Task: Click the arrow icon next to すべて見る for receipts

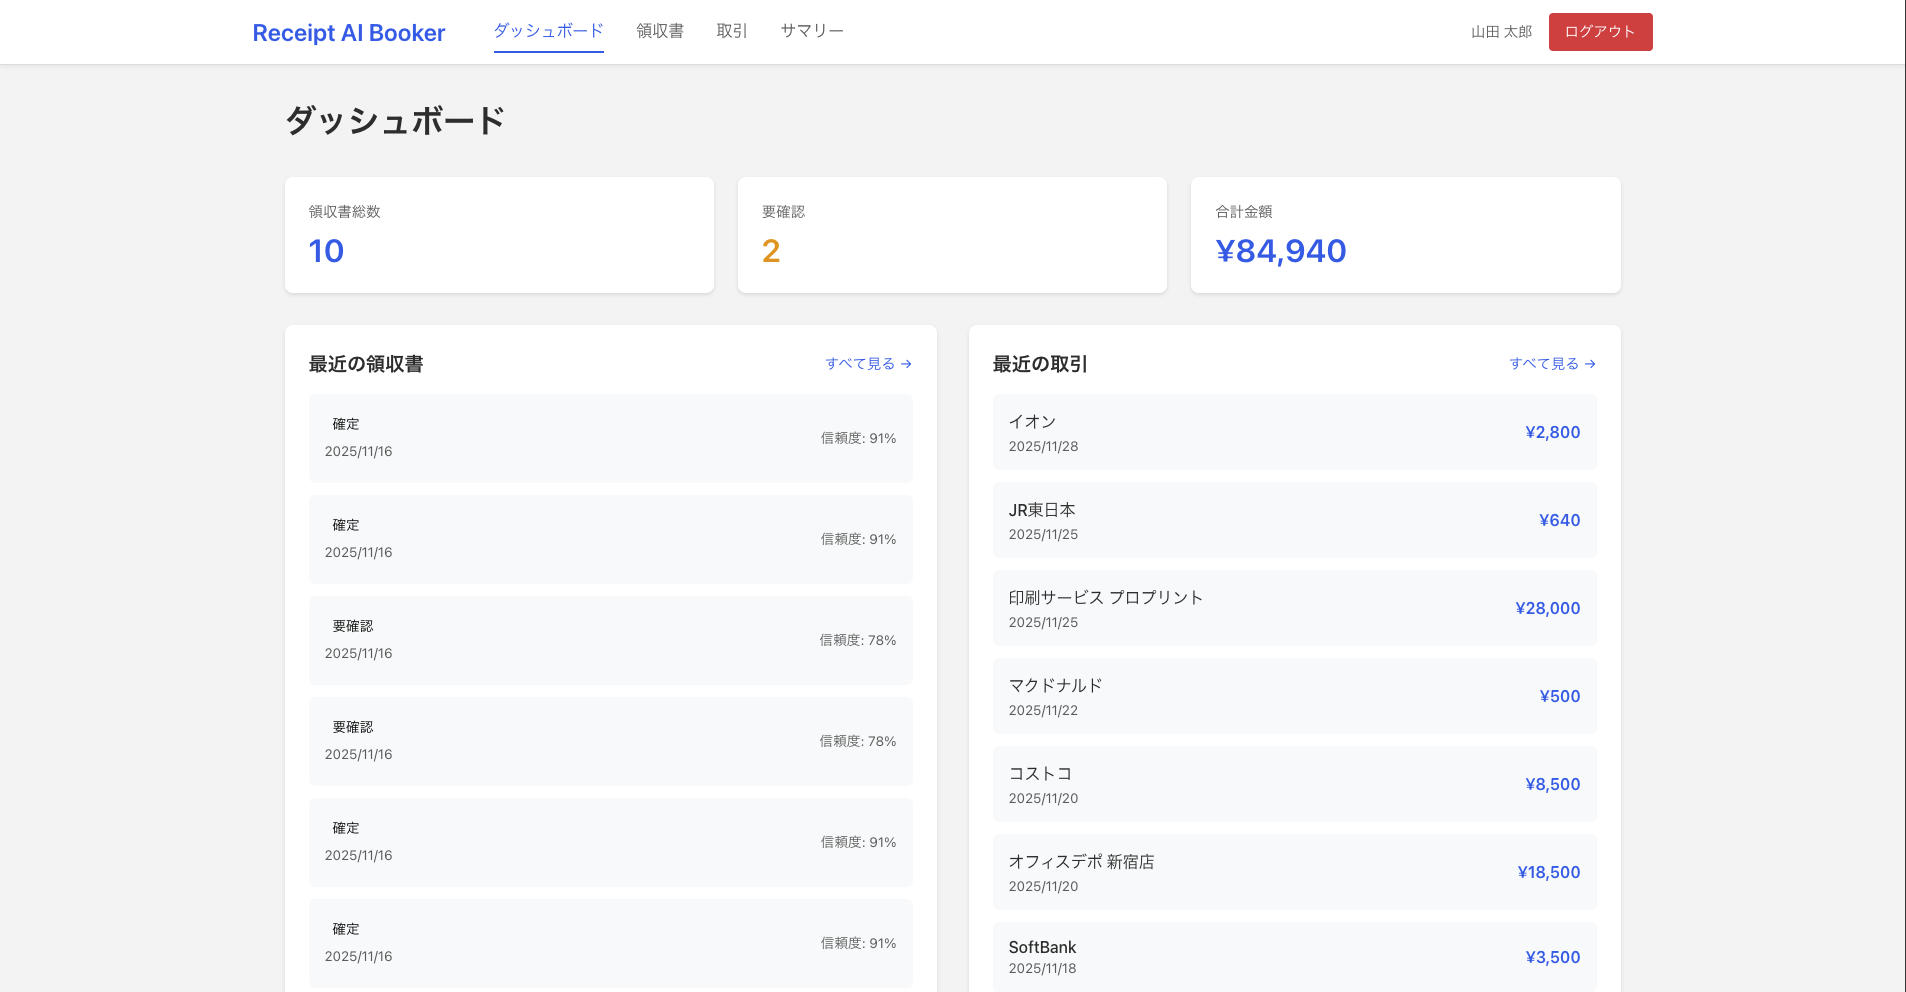Action: [905, 364]
